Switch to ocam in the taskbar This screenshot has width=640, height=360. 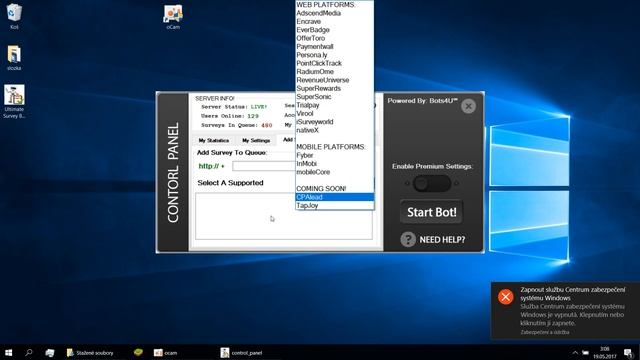click(166, 353)
